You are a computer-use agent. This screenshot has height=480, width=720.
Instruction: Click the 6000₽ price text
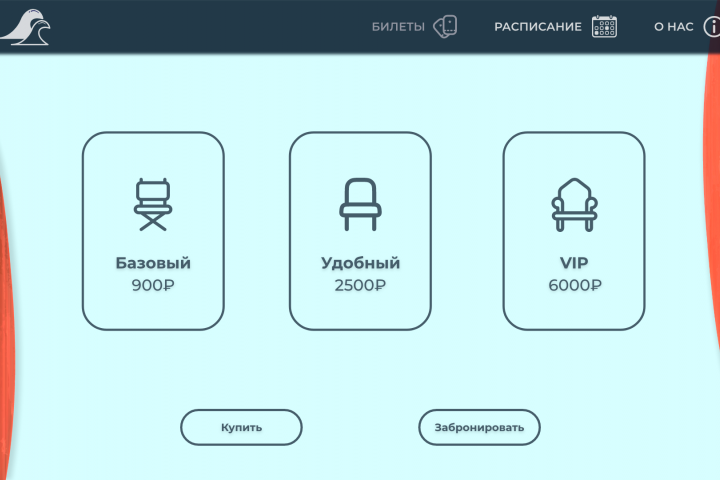click(x=575, y=285)
